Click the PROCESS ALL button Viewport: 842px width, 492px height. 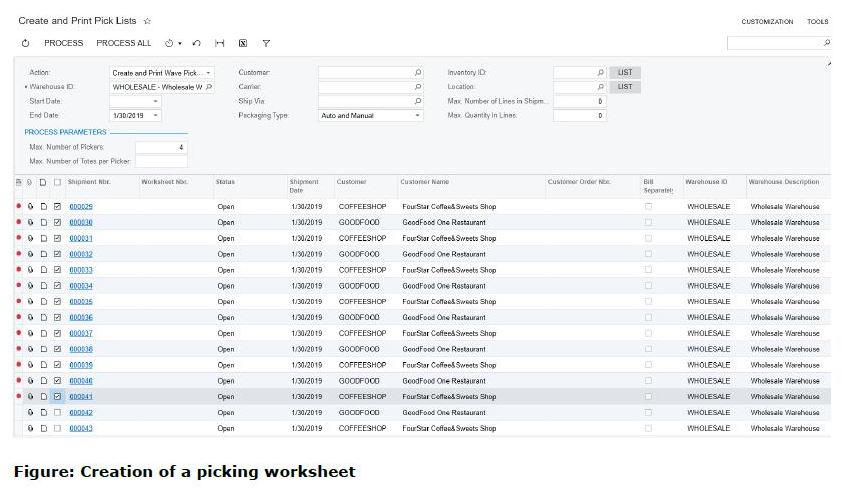click(x=124, y=43)
